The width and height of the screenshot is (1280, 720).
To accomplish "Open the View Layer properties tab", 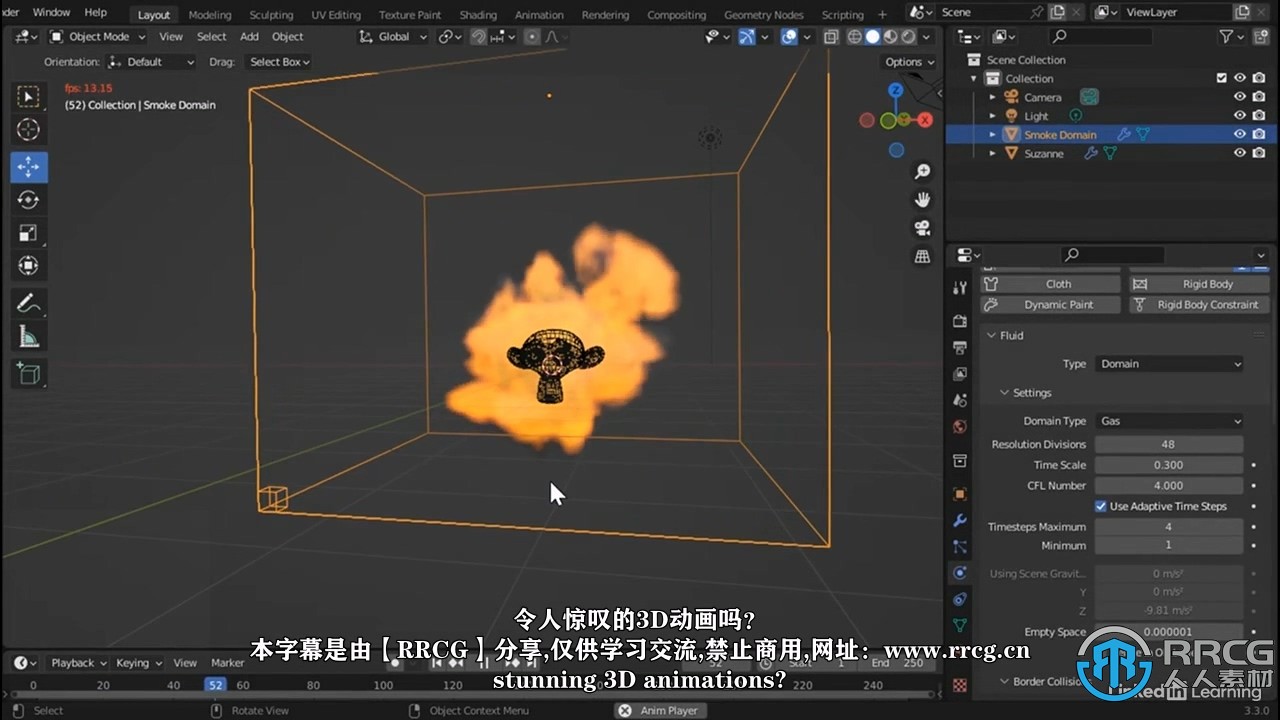I will click(x=960, y=374).
